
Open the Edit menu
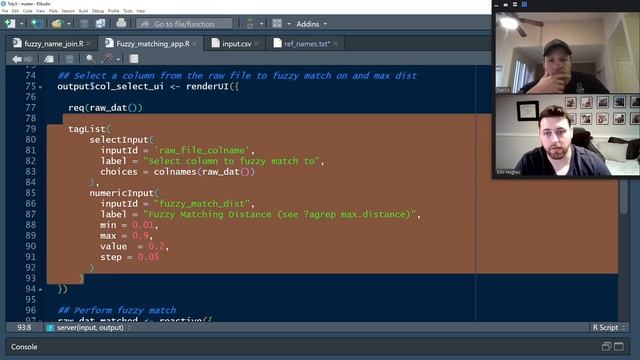15,11
